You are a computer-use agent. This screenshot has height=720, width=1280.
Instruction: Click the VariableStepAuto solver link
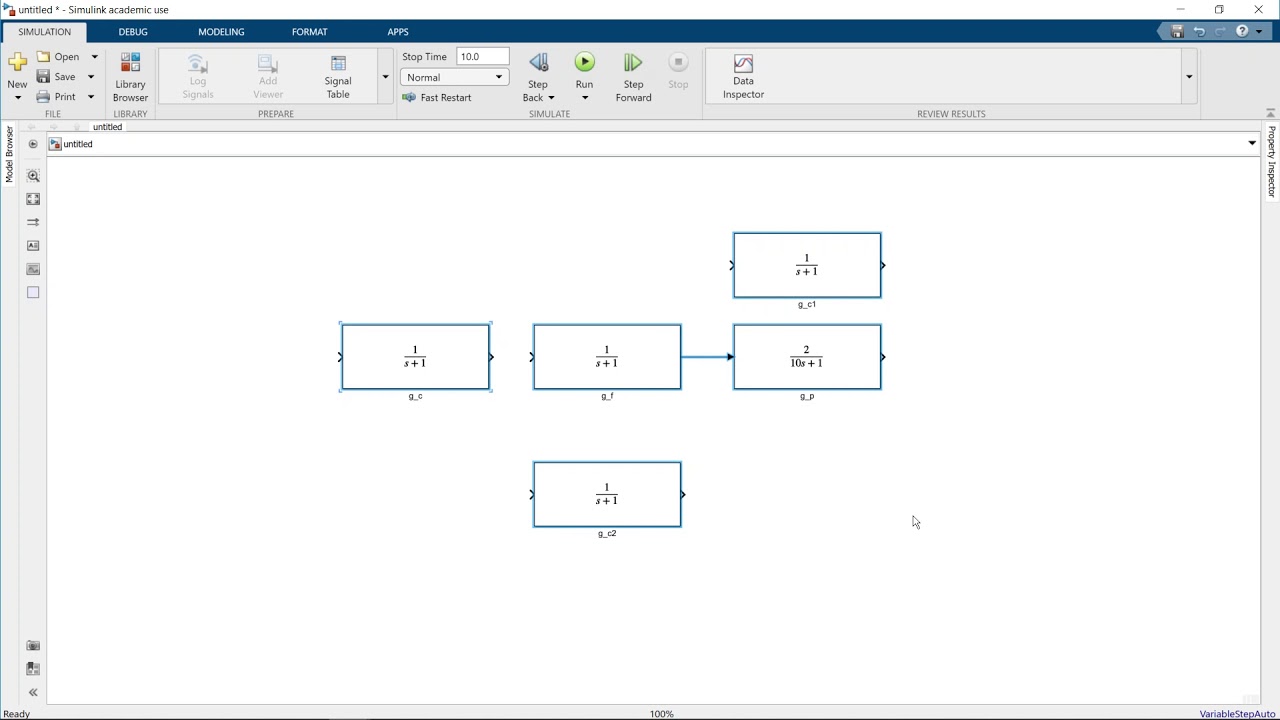[1238, 714]
